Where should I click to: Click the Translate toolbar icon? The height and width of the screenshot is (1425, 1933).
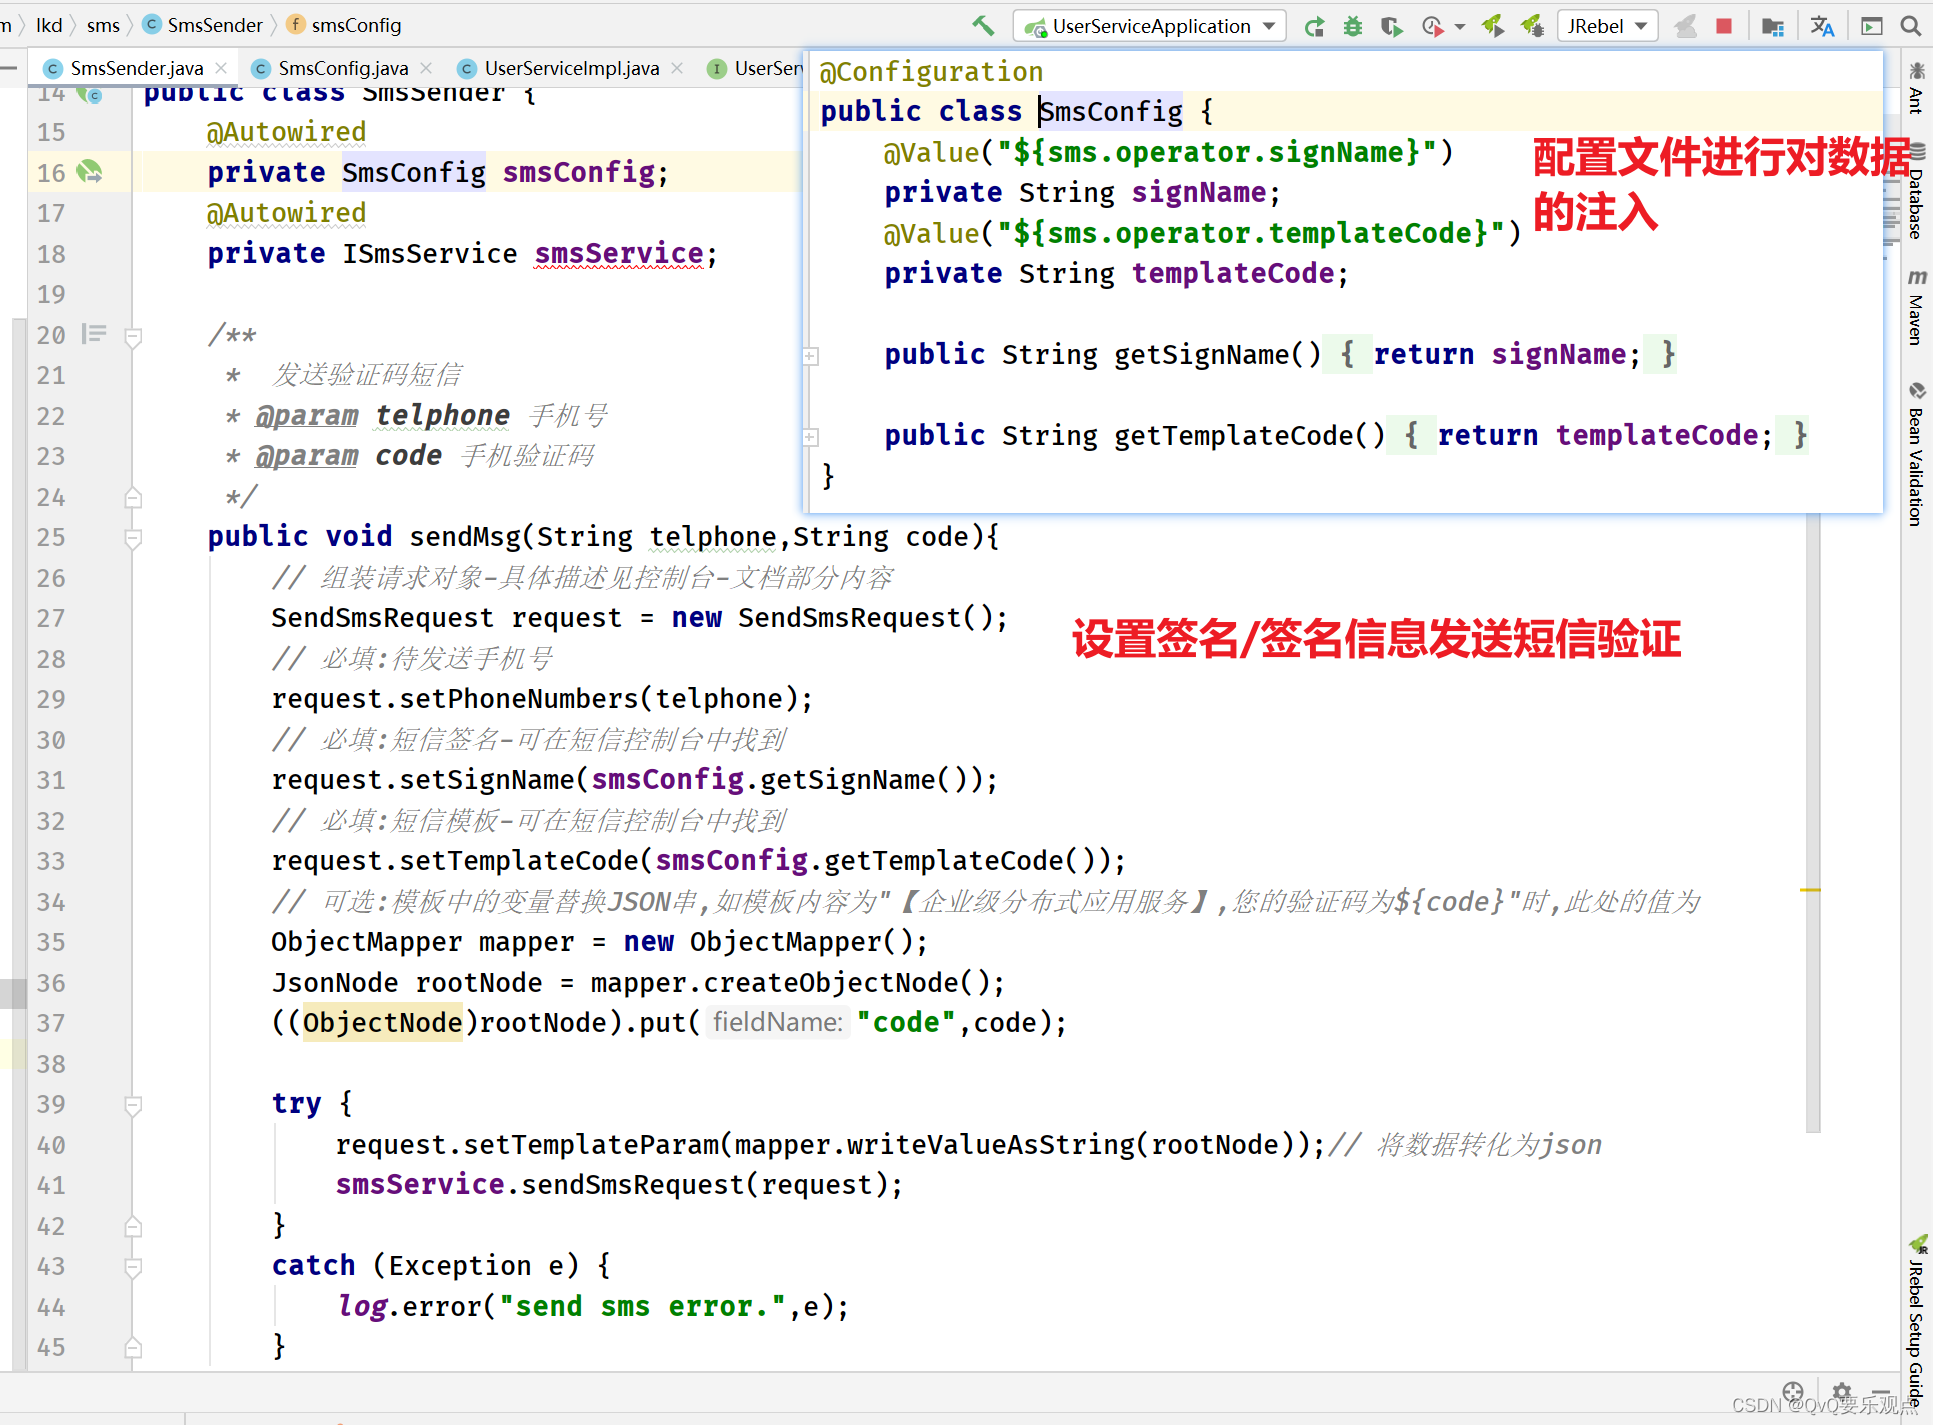pyautogui.click(x=1823, y=26)
